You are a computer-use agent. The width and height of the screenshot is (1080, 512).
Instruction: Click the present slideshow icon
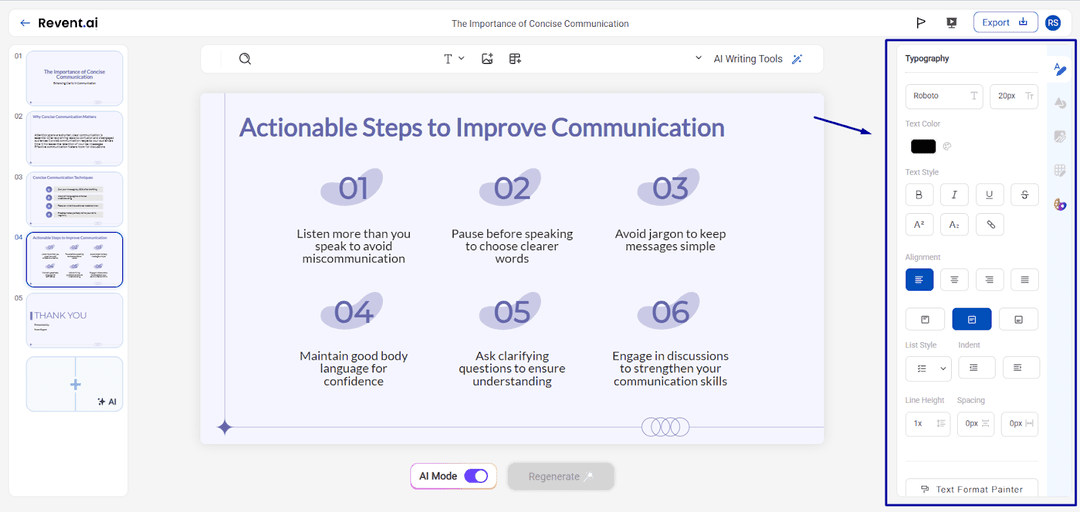click(951, 23)
